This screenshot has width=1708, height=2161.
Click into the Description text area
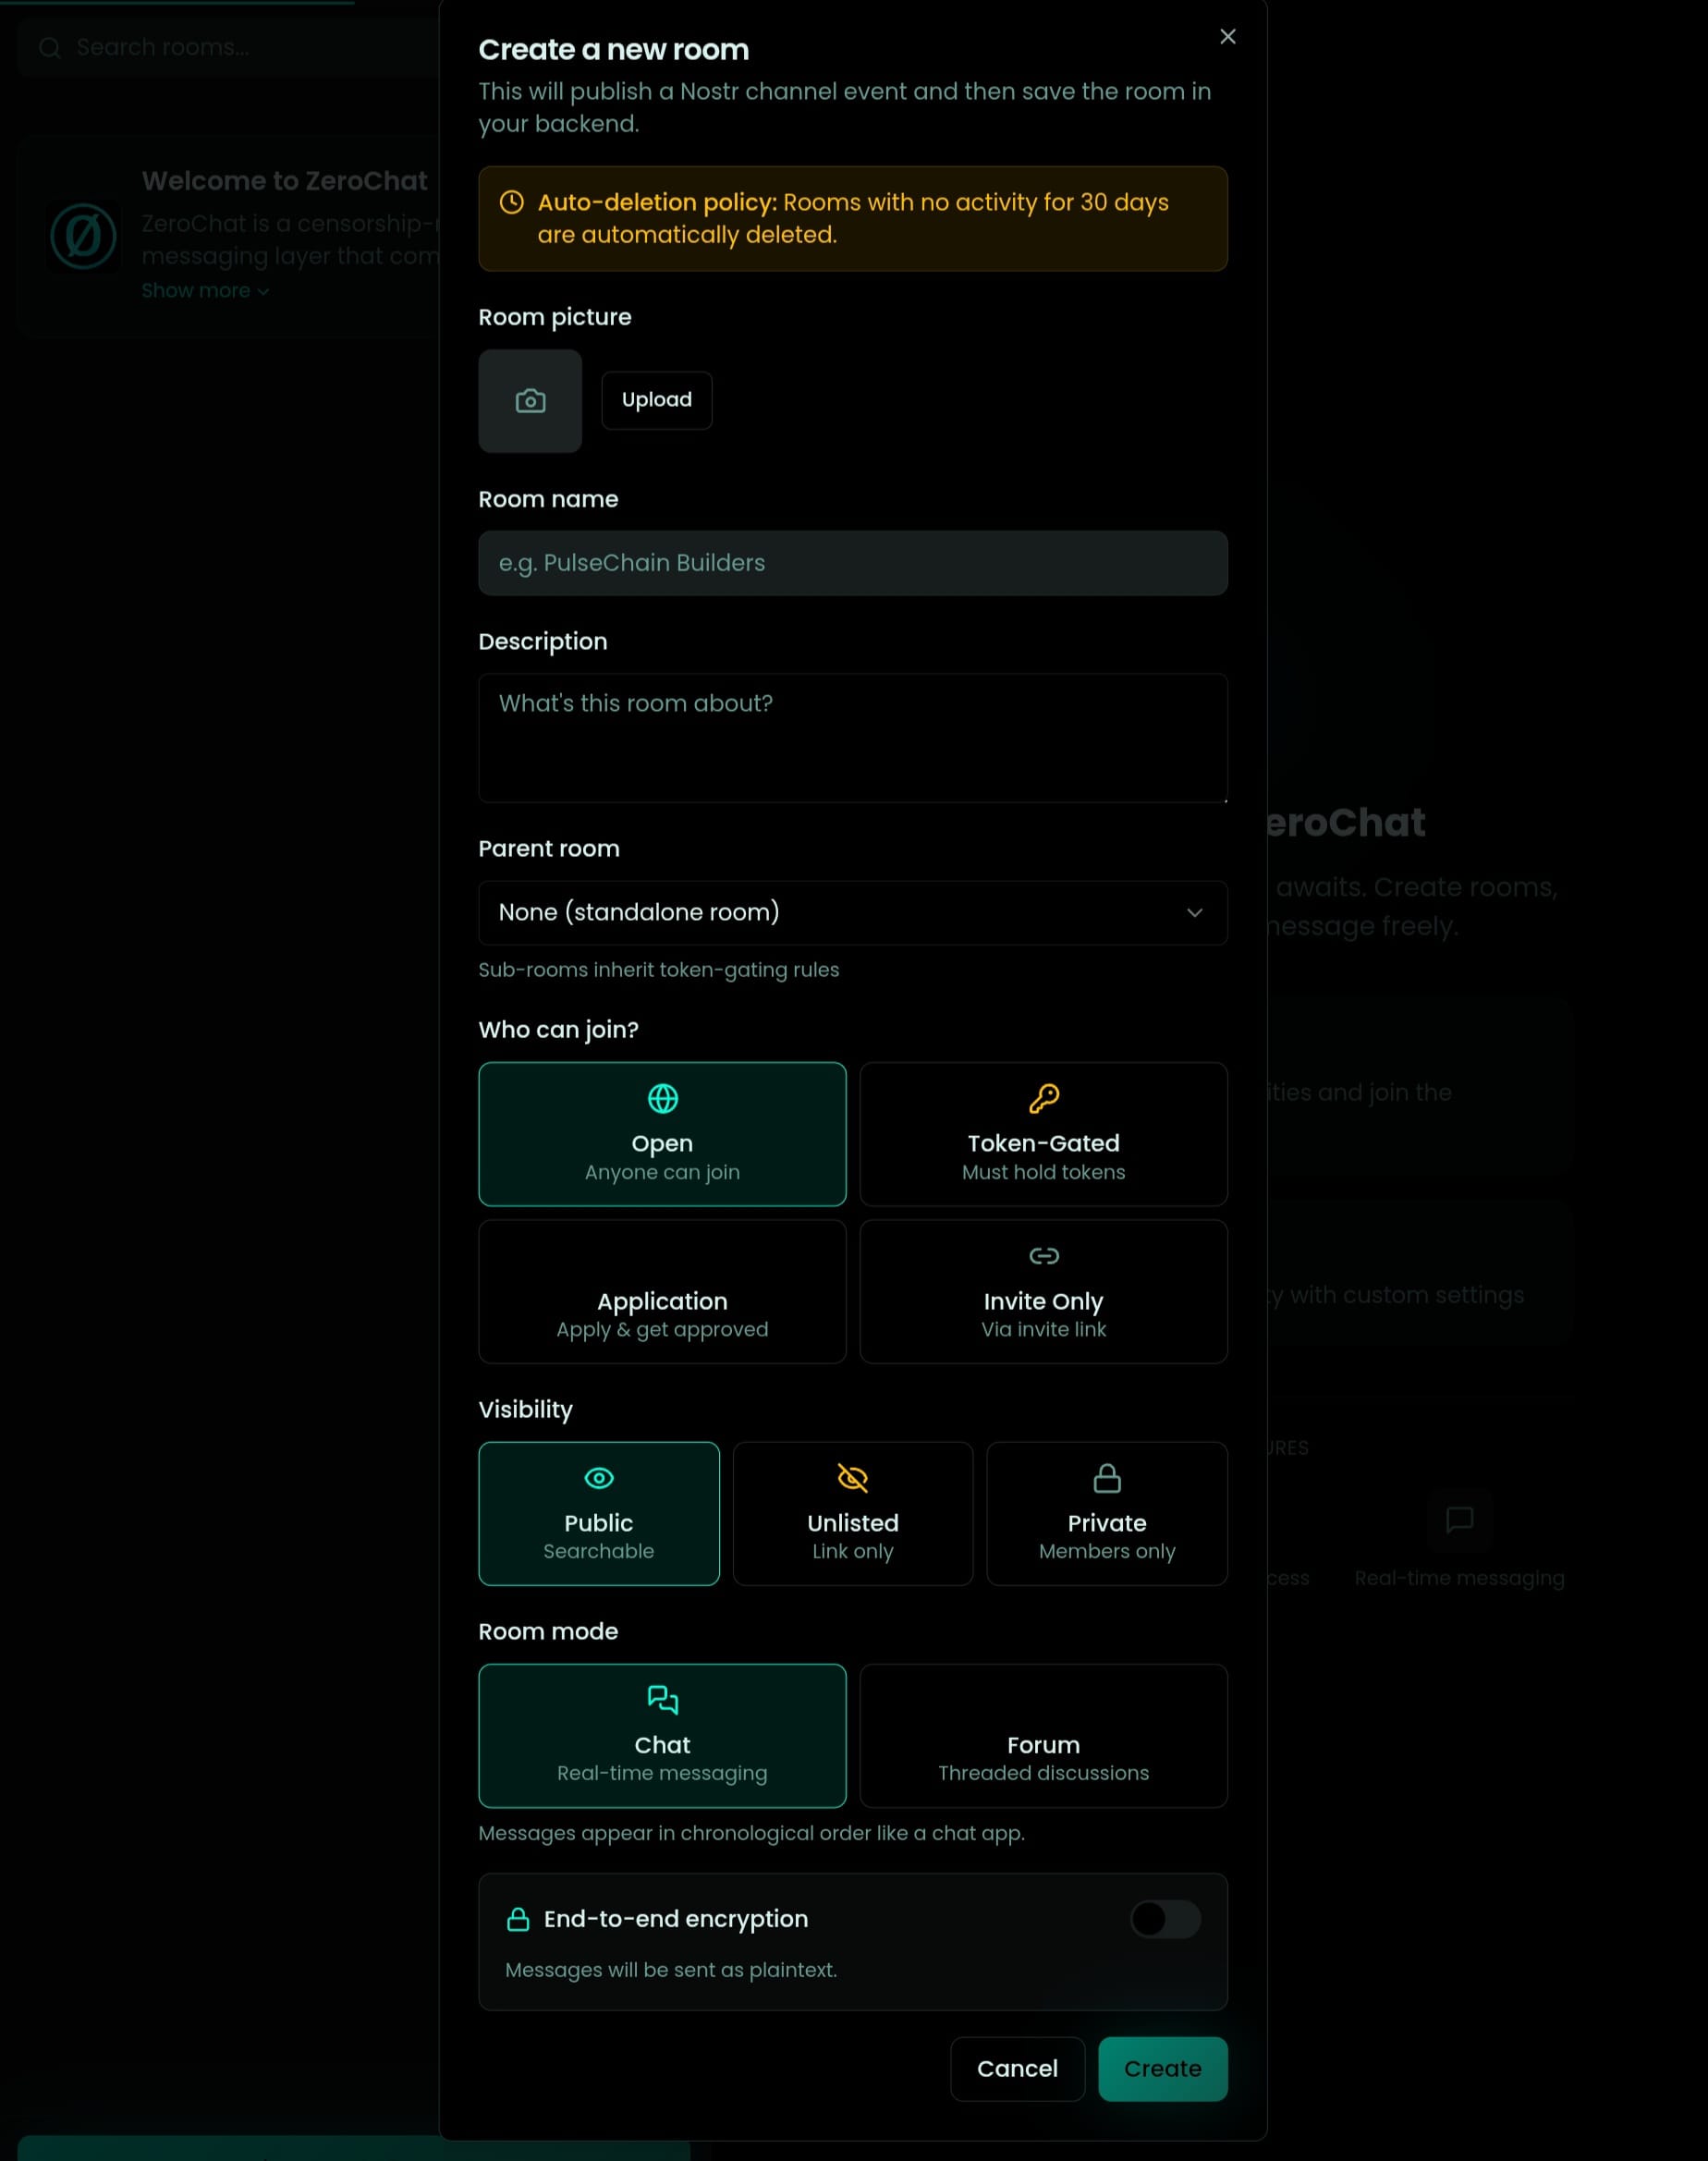[x=853, y=738]
